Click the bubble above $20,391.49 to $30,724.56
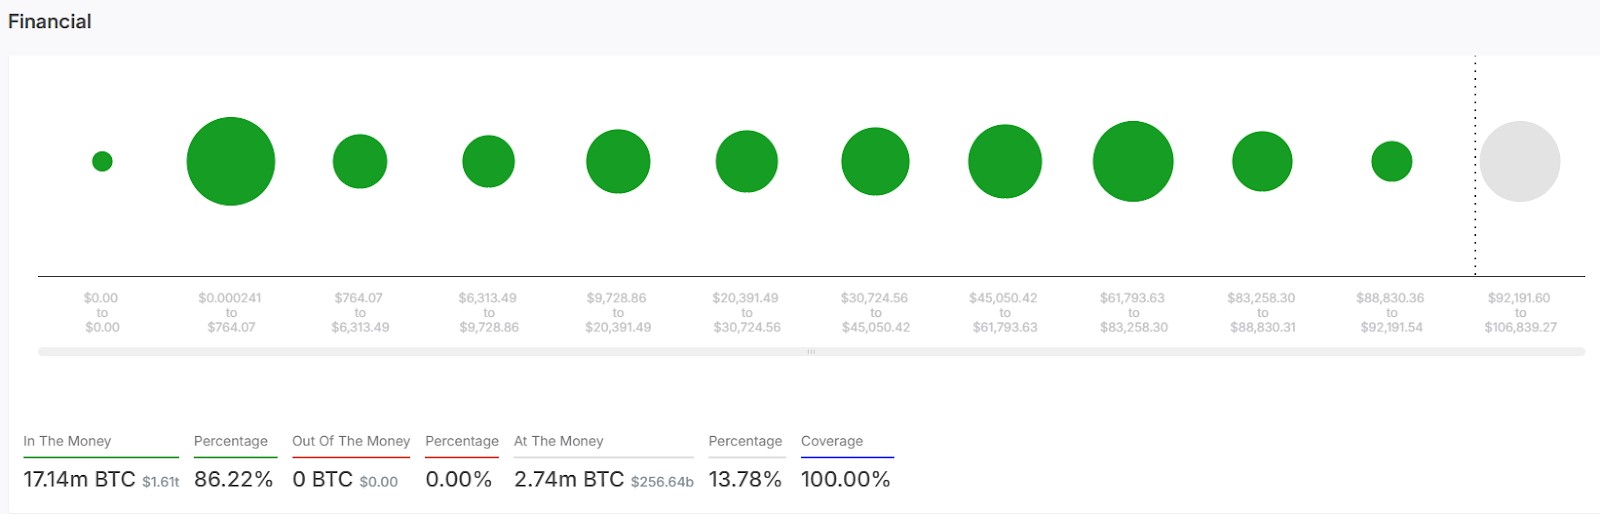 [x=747, y=161]
